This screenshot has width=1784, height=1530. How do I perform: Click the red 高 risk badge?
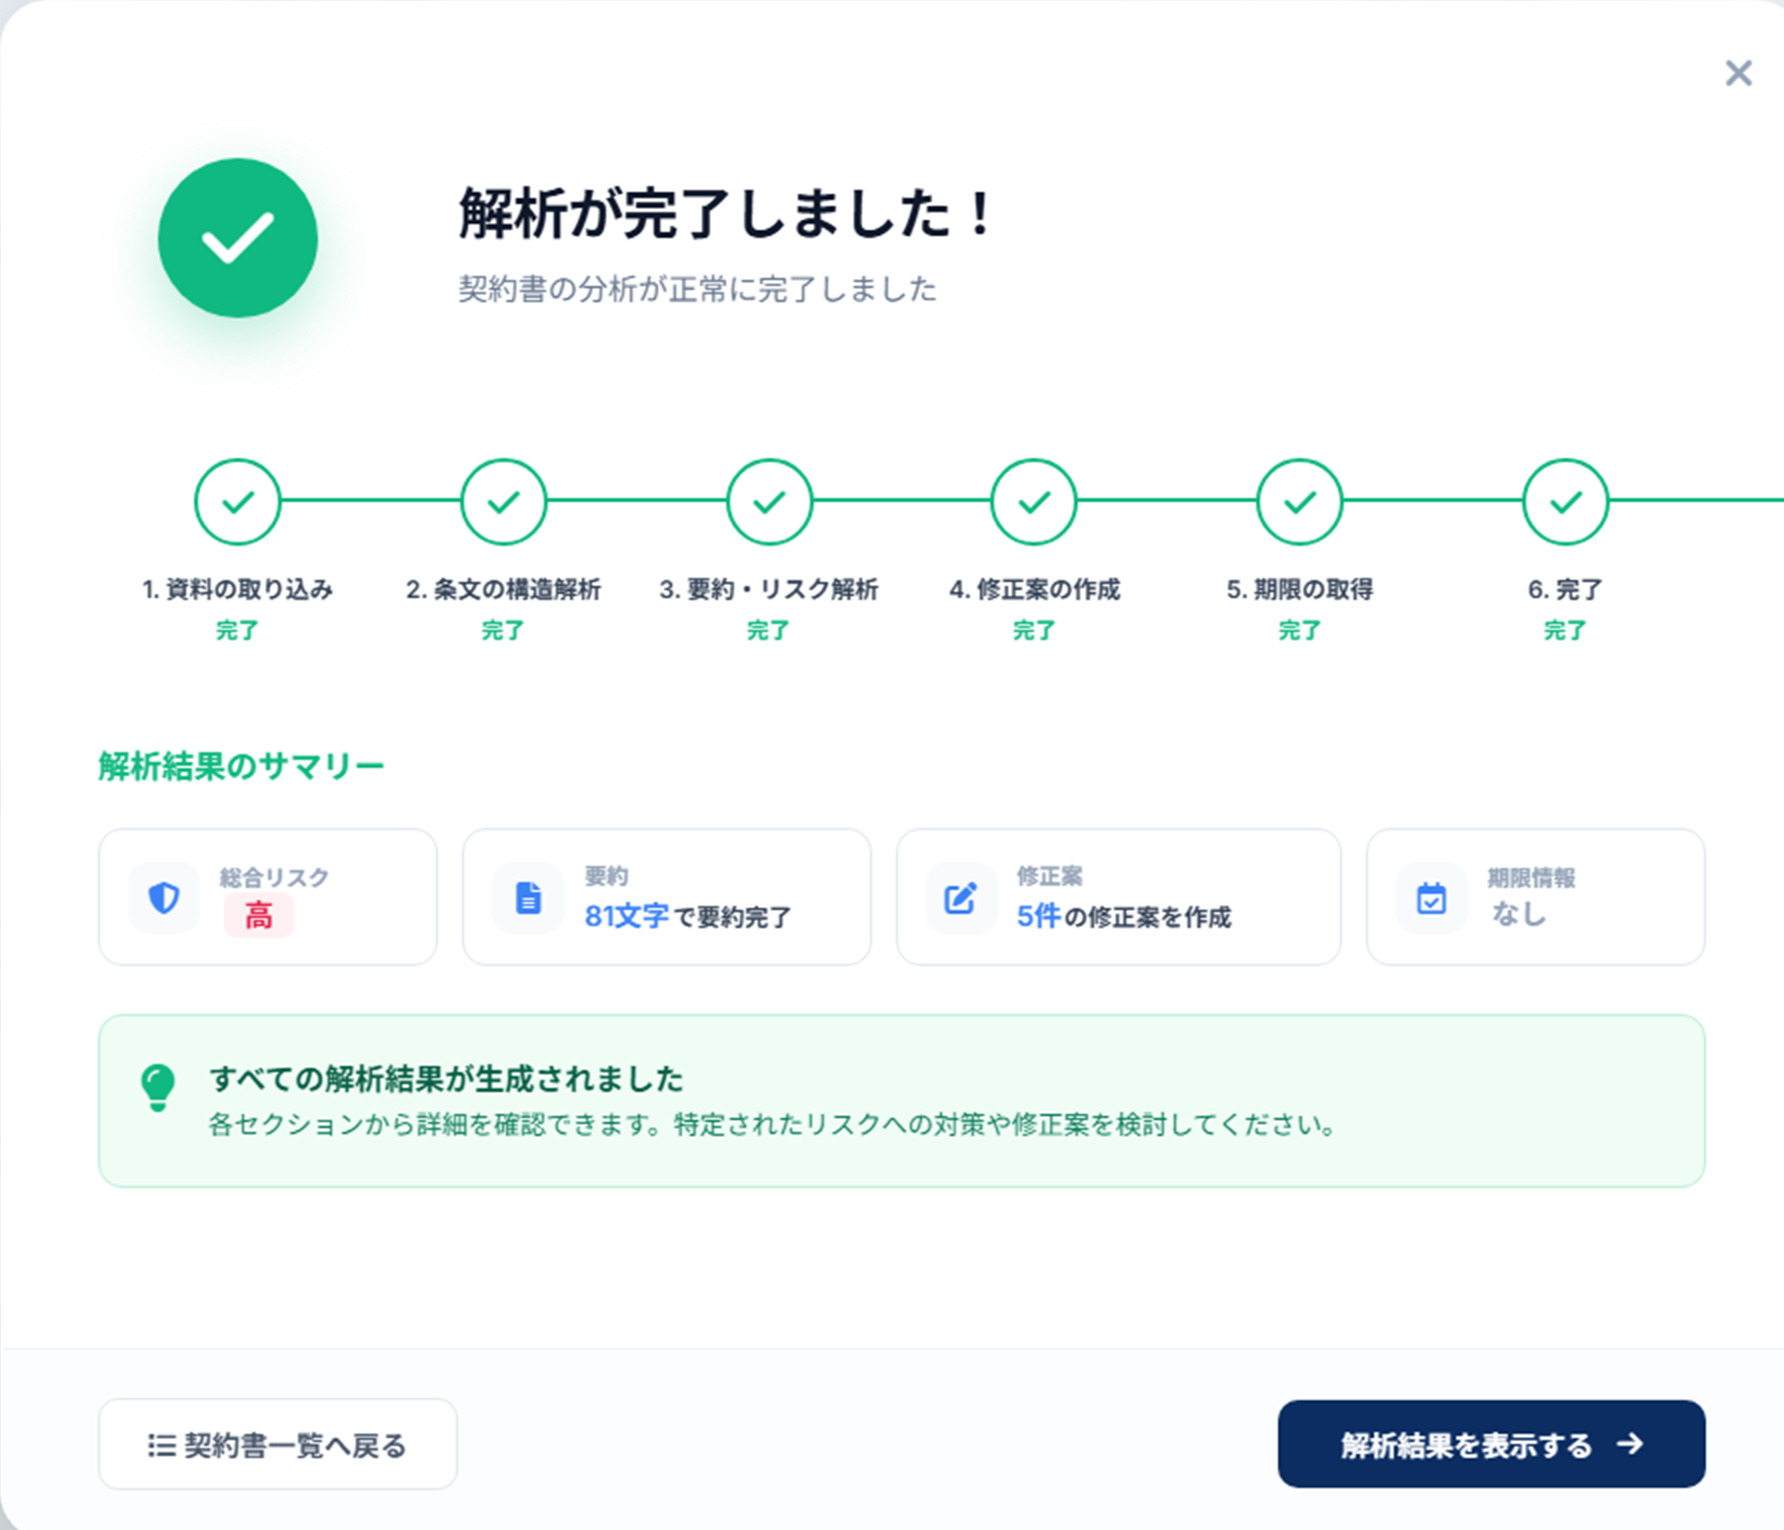coord(258,915)
